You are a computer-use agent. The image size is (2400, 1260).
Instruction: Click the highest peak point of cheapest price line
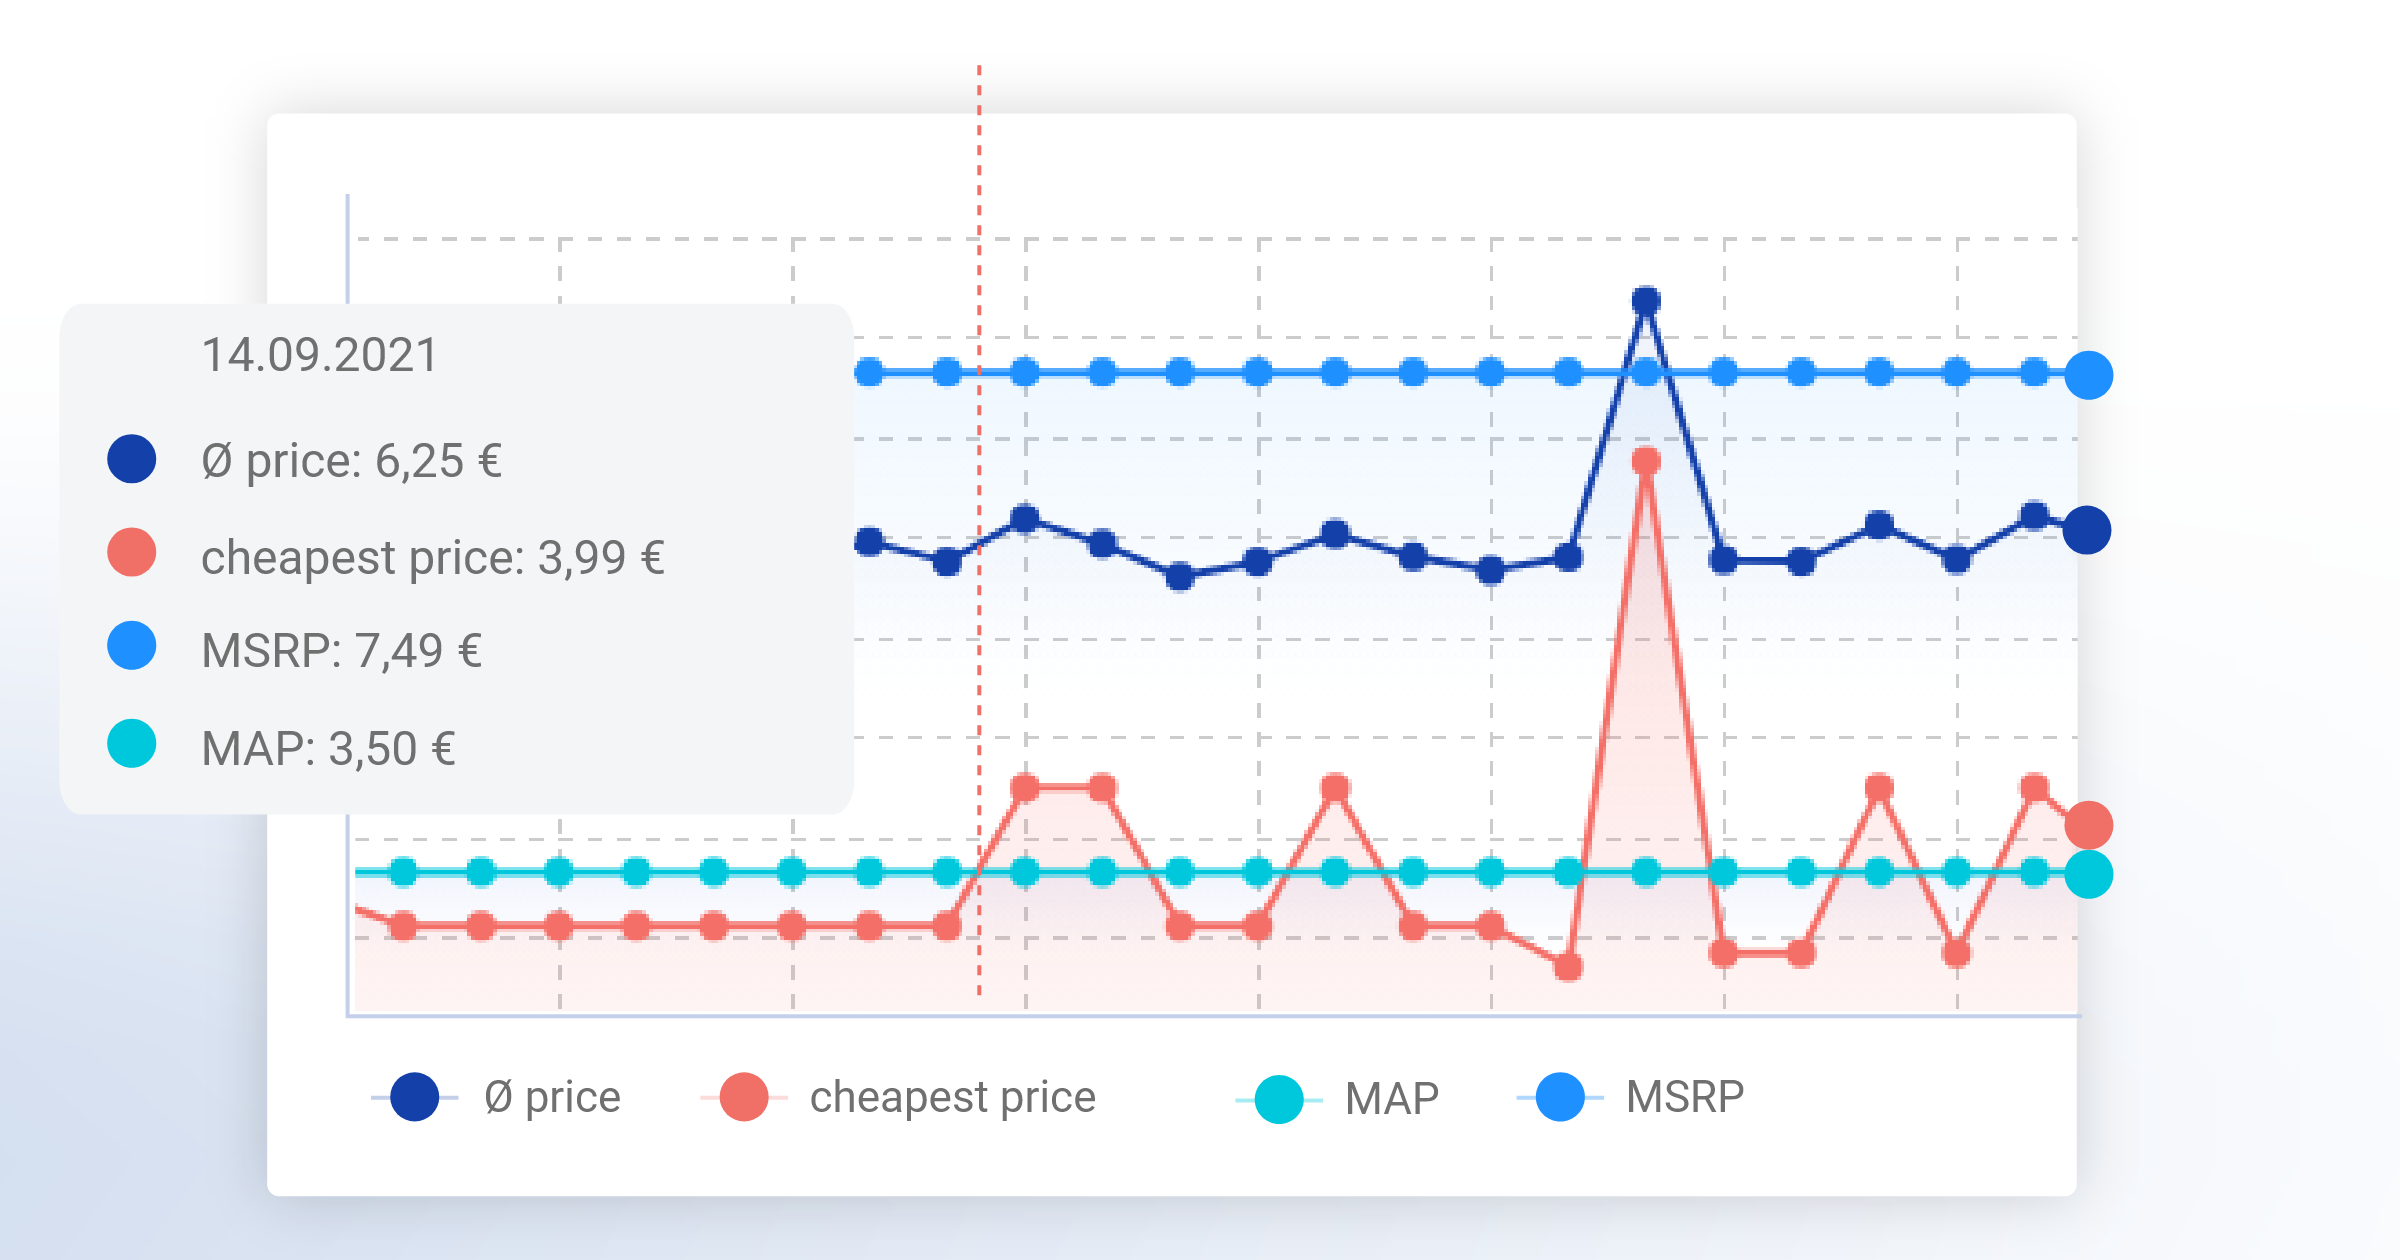[1646, 461]
